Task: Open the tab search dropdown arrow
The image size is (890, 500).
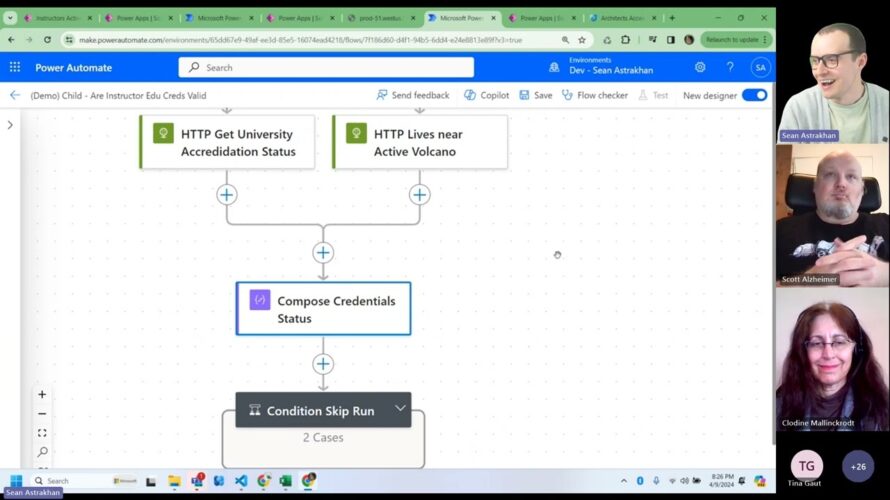Action: (x=10, y=18)
